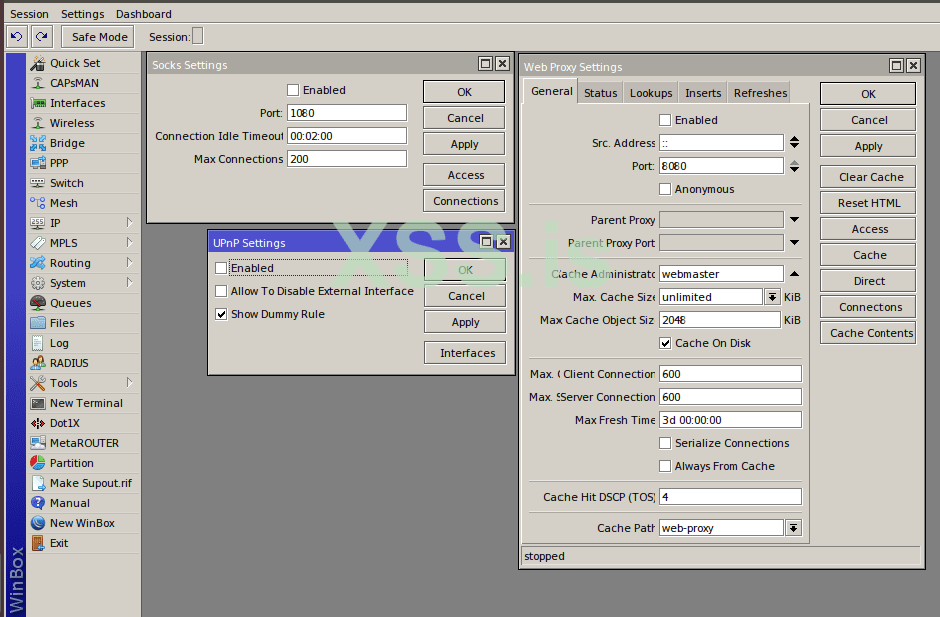Image resolution: width=940 pixels, height=617 pixels.
Task: Open Max. Cache Size dropdown
Action: tap(772, 297)
